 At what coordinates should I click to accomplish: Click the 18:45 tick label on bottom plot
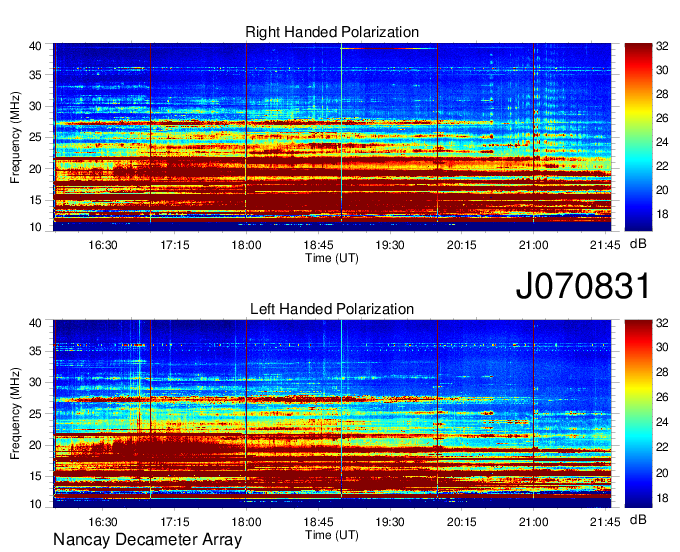(x=318, y=522)
